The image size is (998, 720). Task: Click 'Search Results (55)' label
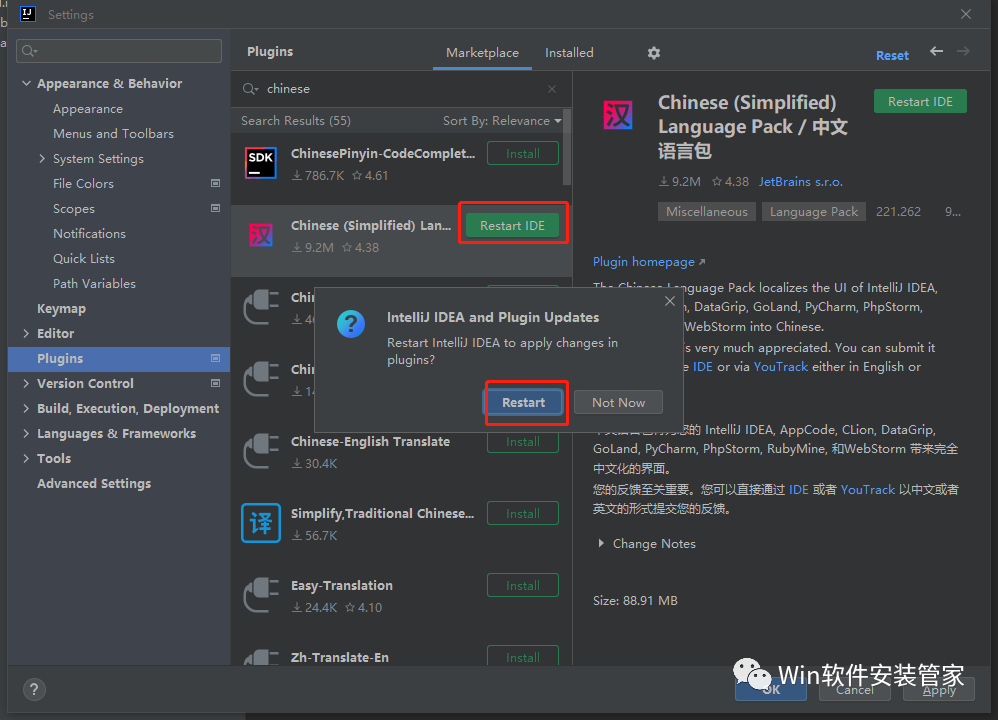(x=295, y=121)
